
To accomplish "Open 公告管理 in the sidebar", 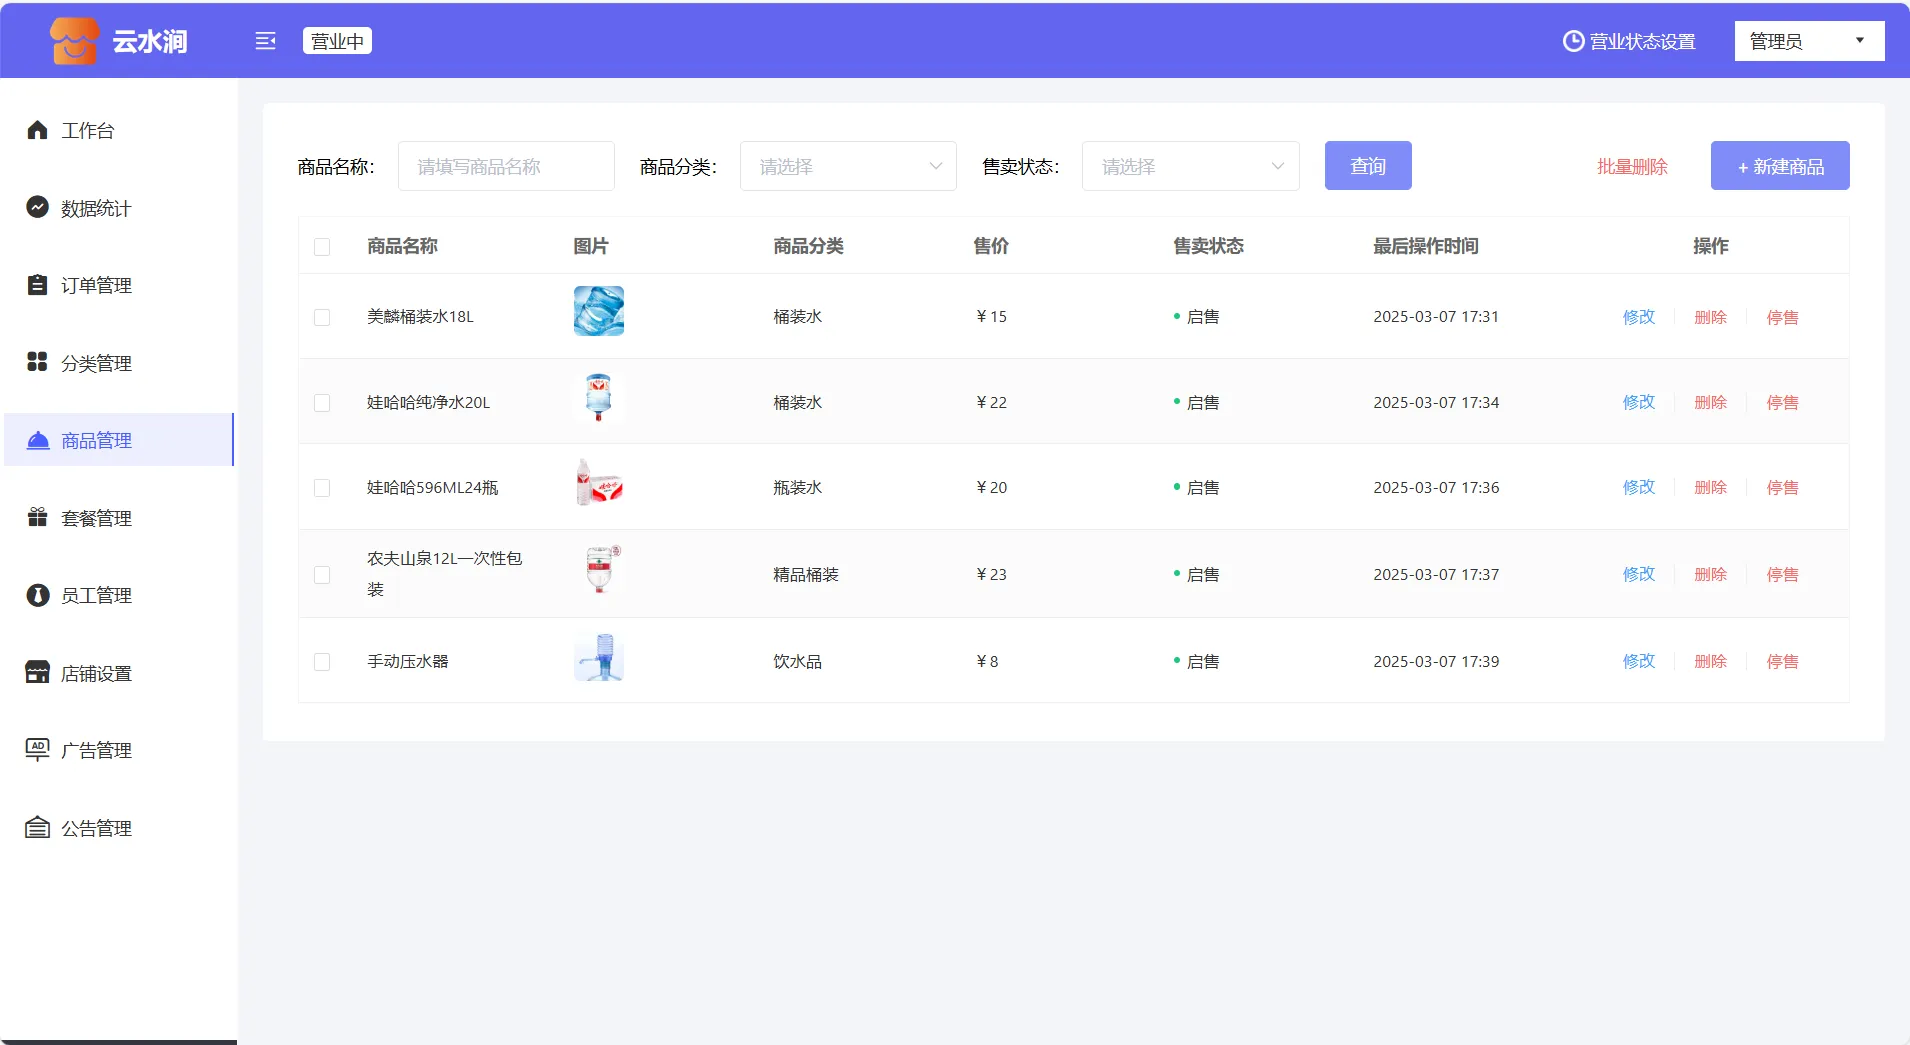I will [96, 828].
